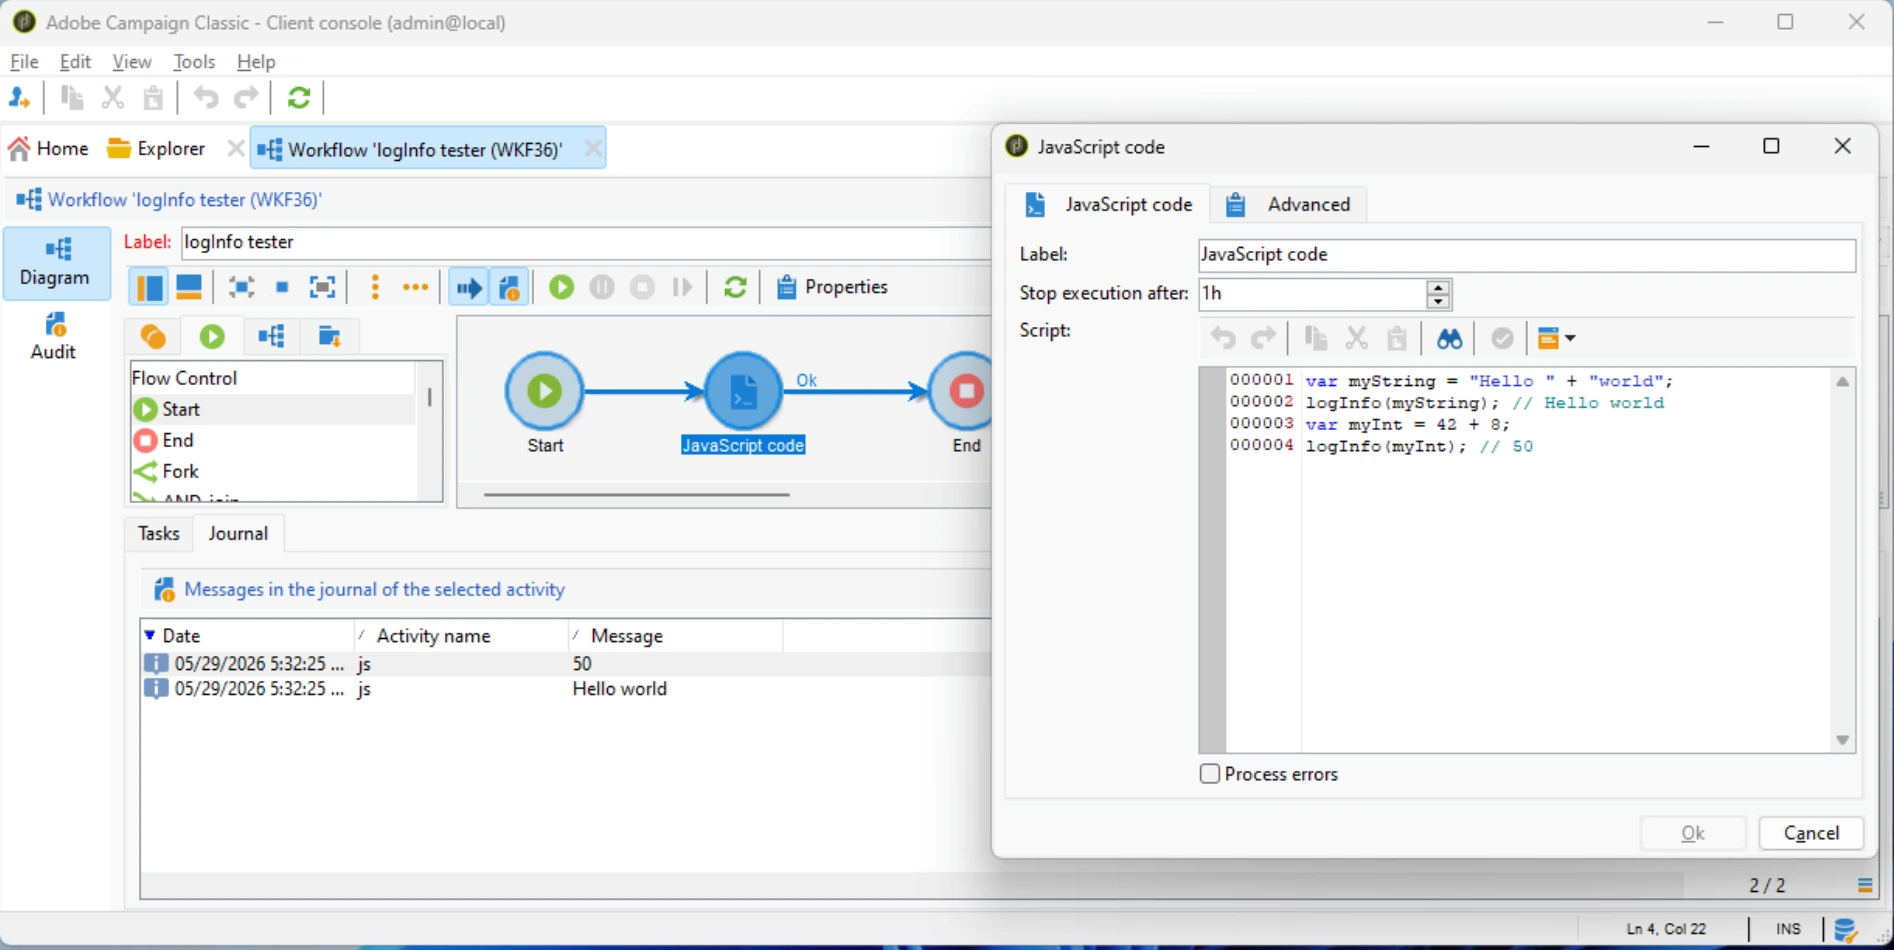Click the script Paste clipboard icon
Screen dimensions: 1894x950
[1397, 339]
